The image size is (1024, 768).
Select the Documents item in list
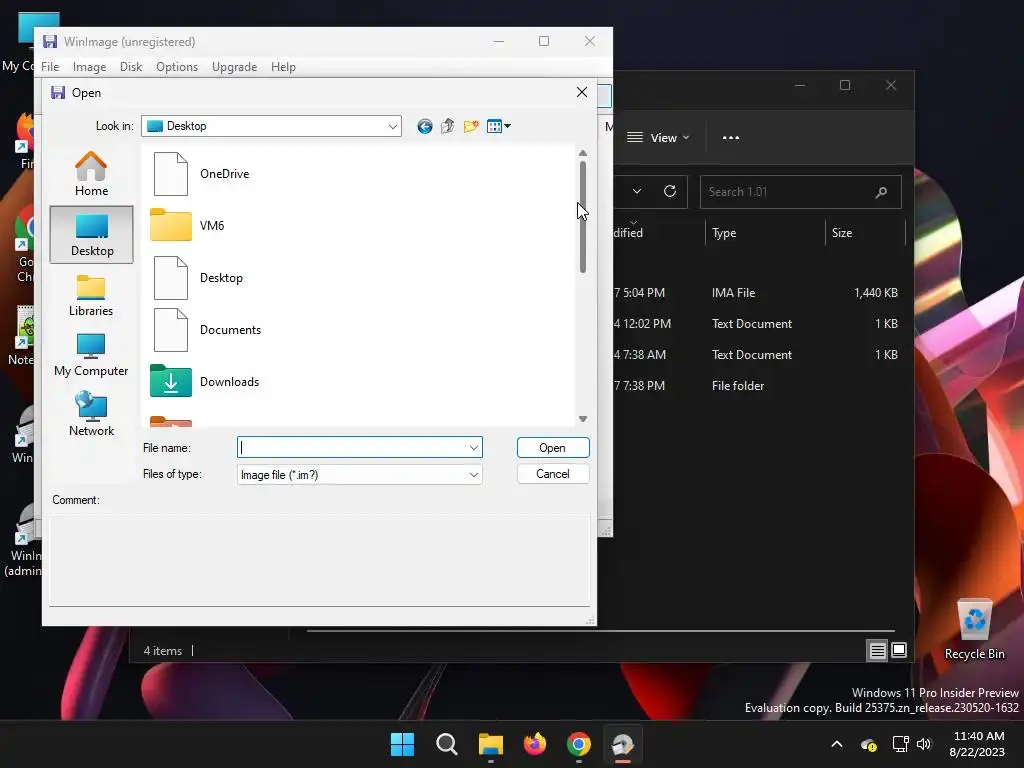(207, 330)
